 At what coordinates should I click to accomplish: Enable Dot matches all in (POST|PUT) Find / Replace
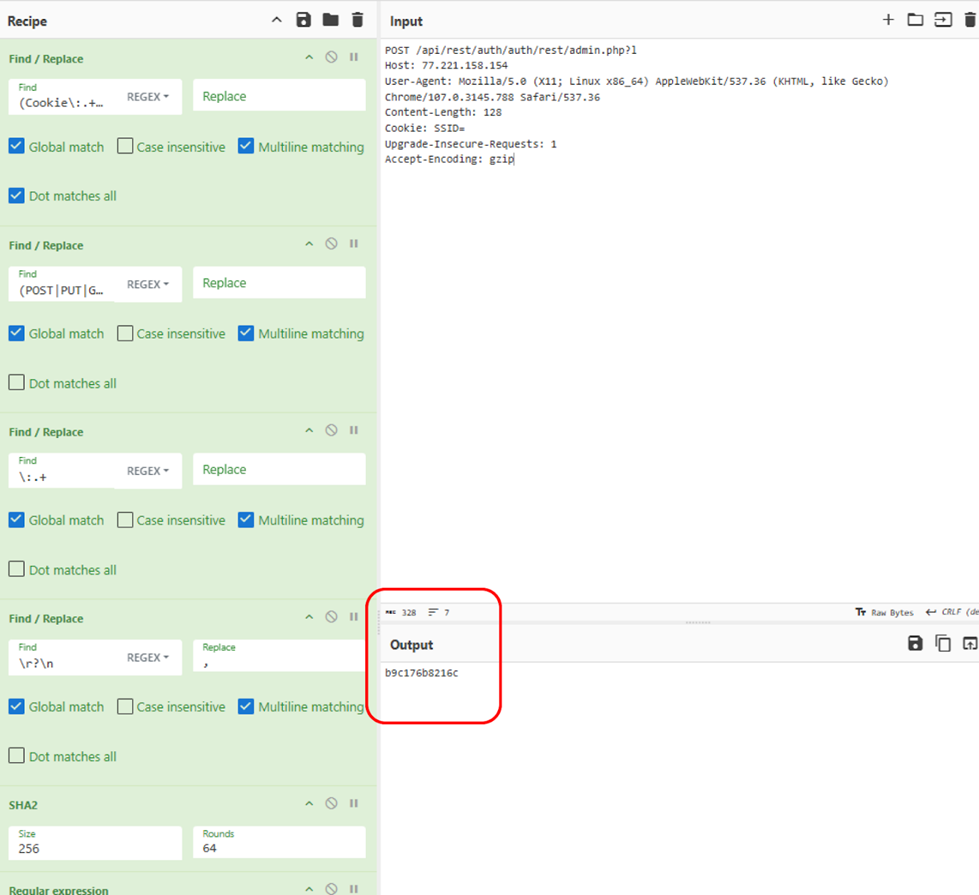[17, 382]
